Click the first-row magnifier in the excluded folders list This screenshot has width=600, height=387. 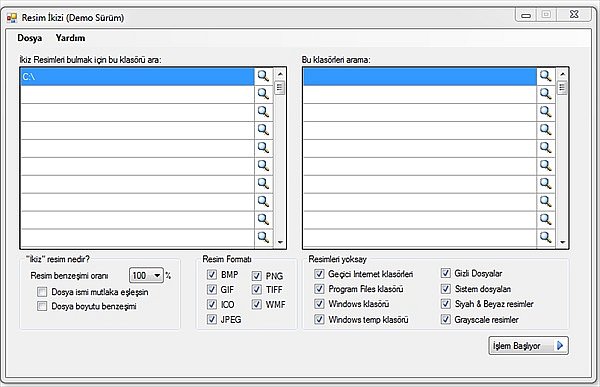546,76
